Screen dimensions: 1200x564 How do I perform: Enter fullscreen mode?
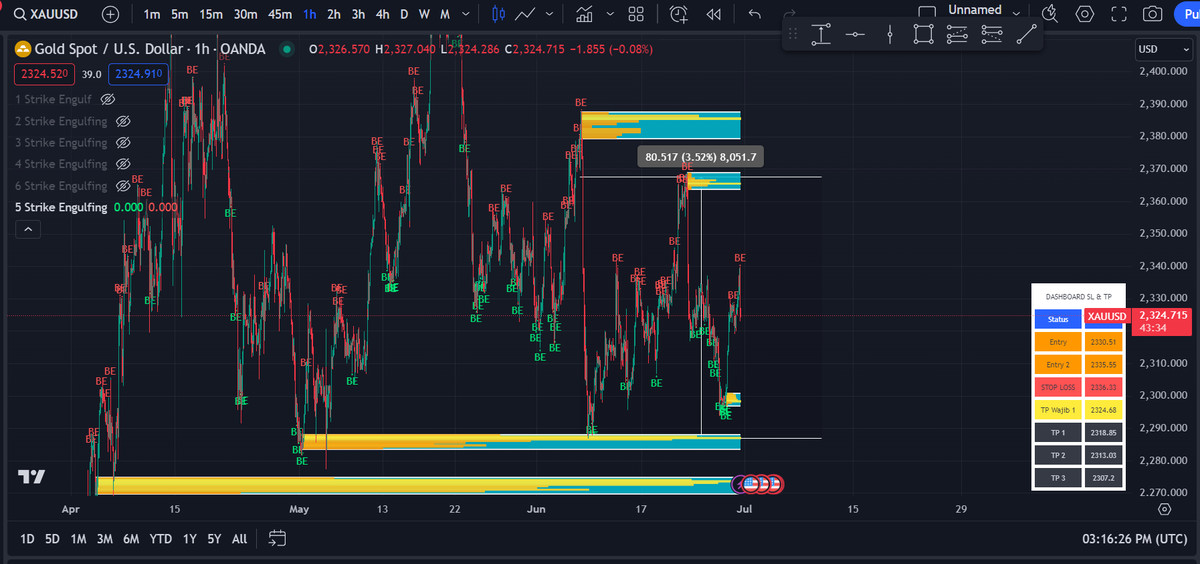pos(1119,15)
